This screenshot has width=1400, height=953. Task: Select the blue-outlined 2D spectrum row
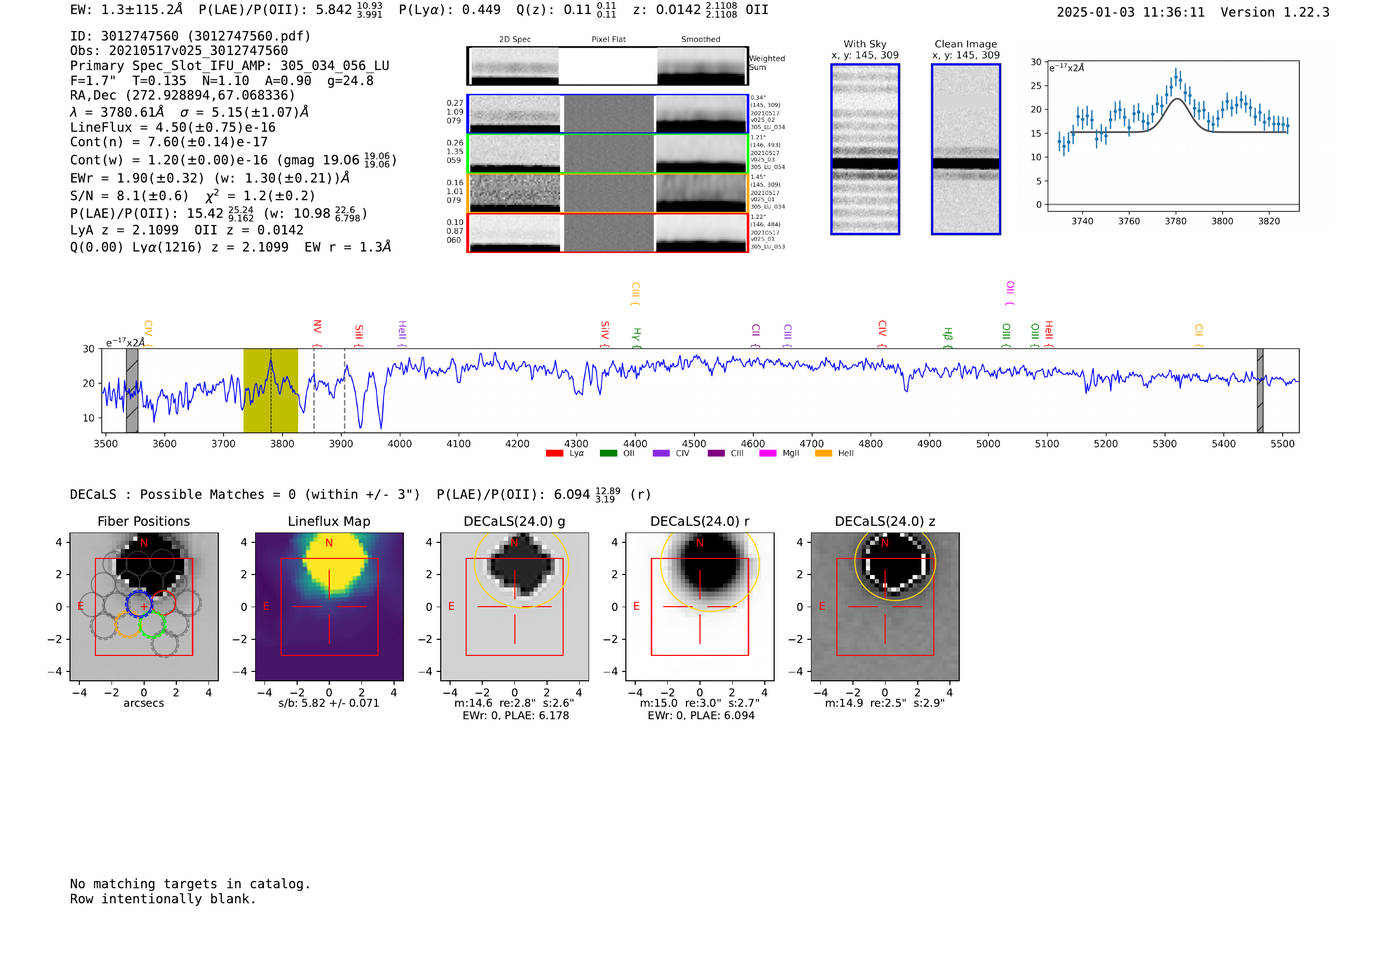[x=608, y=114]
